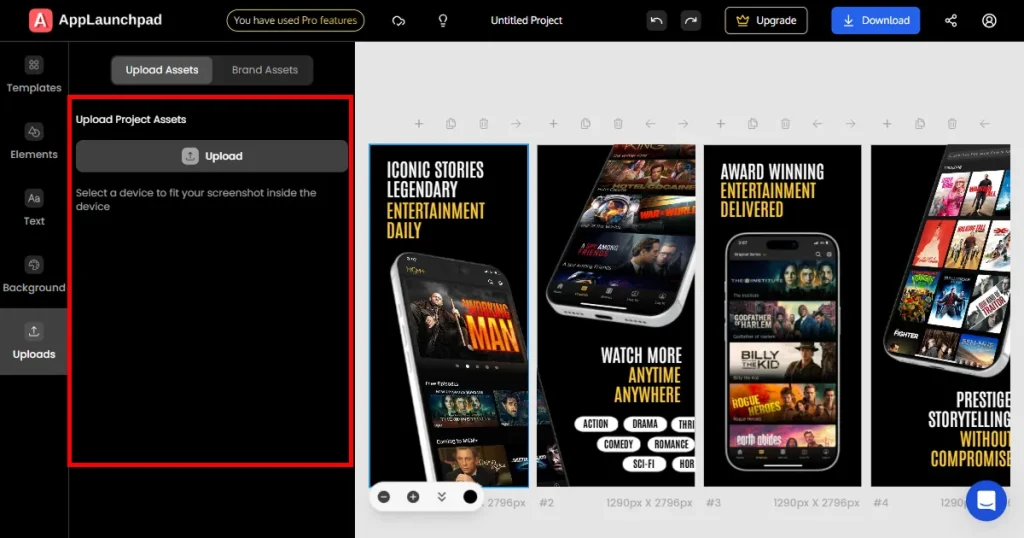Open the Templates sidebar section
Screen dimensions: 1024x538
coord(34,75)
